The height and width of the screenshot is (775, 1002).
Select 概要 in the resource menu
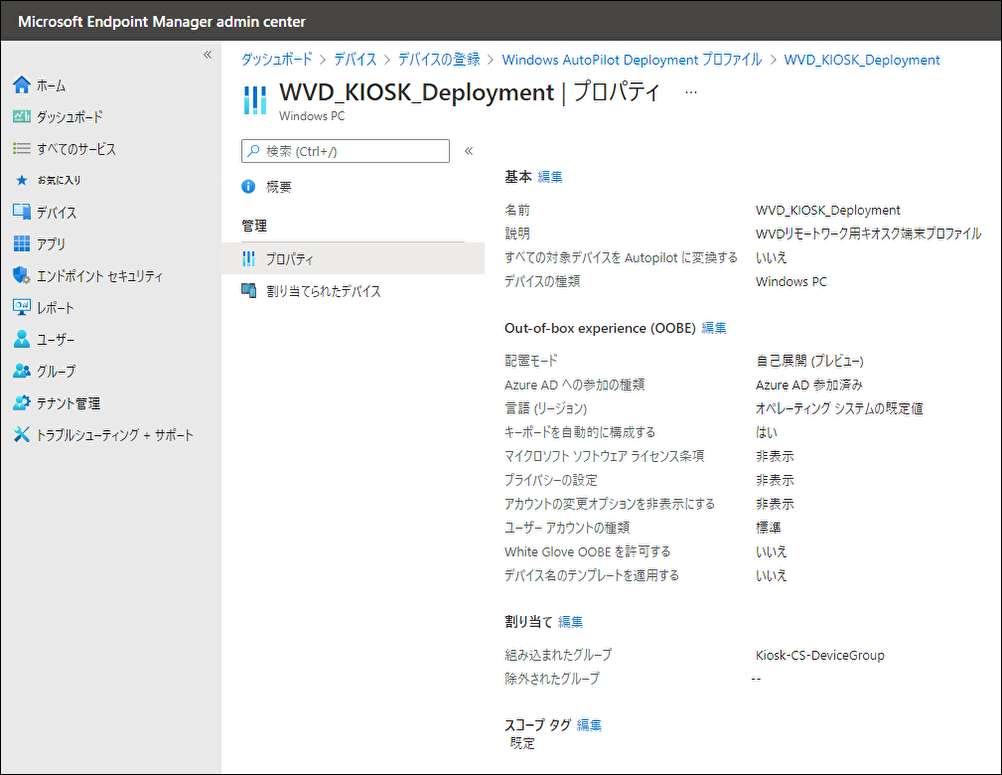tap(279, 187)
